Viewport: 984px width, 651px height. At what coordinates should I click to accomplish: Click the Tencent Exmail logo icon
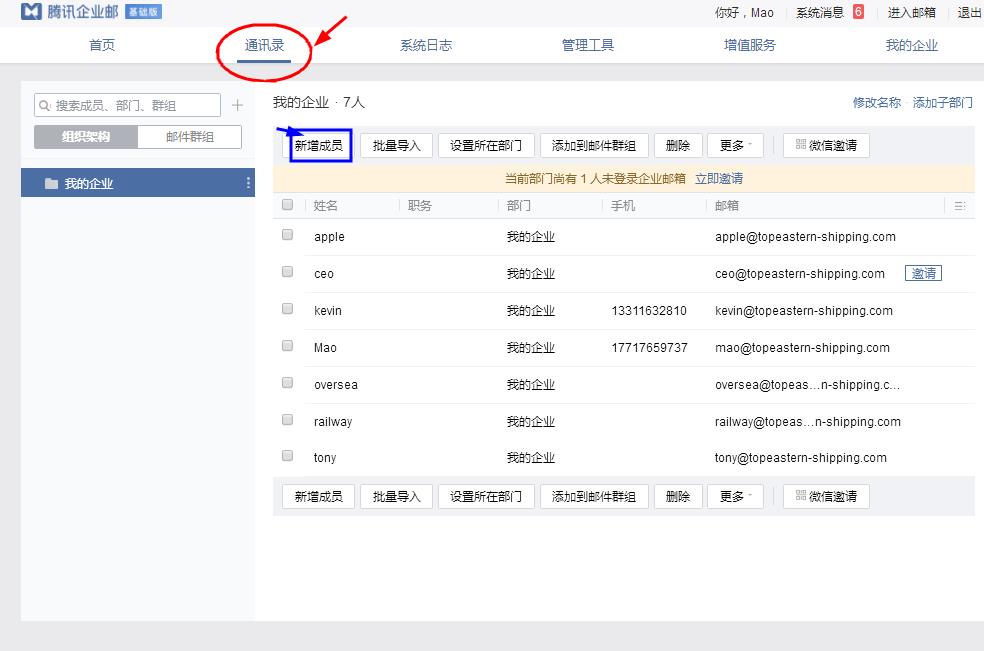tap(31, 12)
